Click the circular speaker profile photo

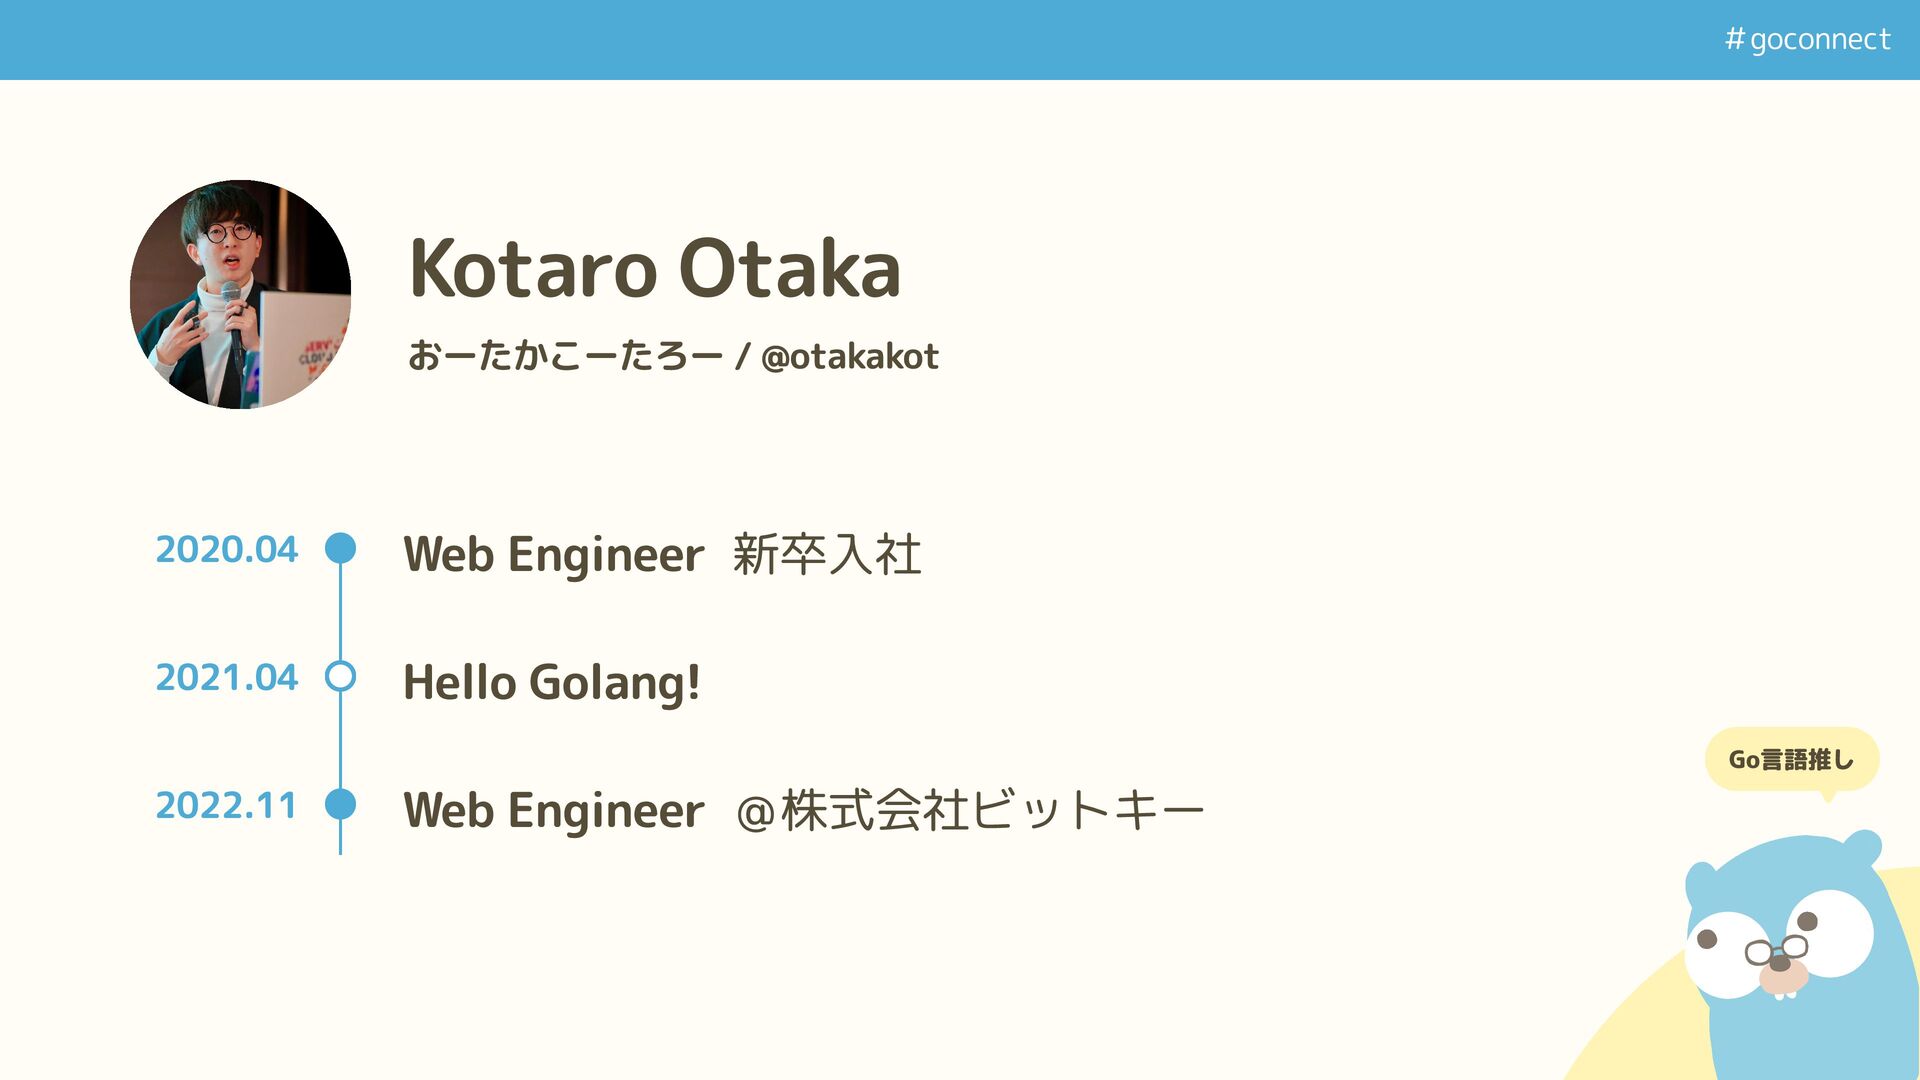(x=240, y=294)
